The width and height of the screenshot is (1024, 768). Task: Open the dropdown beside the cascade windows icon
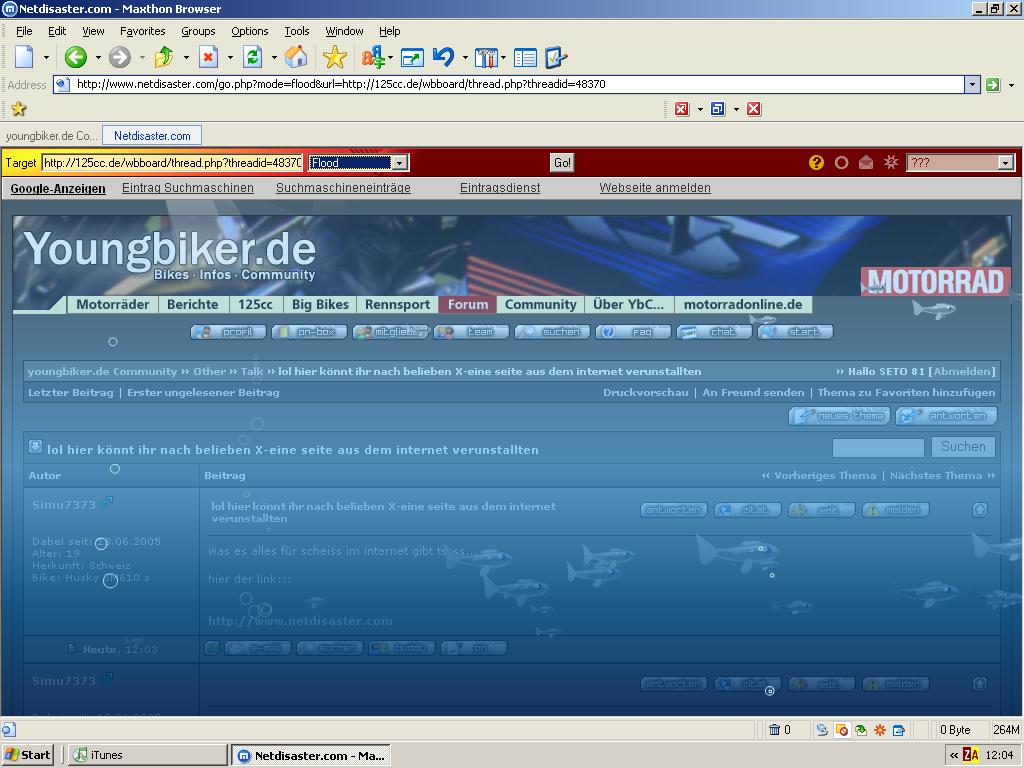coord(736,109)
